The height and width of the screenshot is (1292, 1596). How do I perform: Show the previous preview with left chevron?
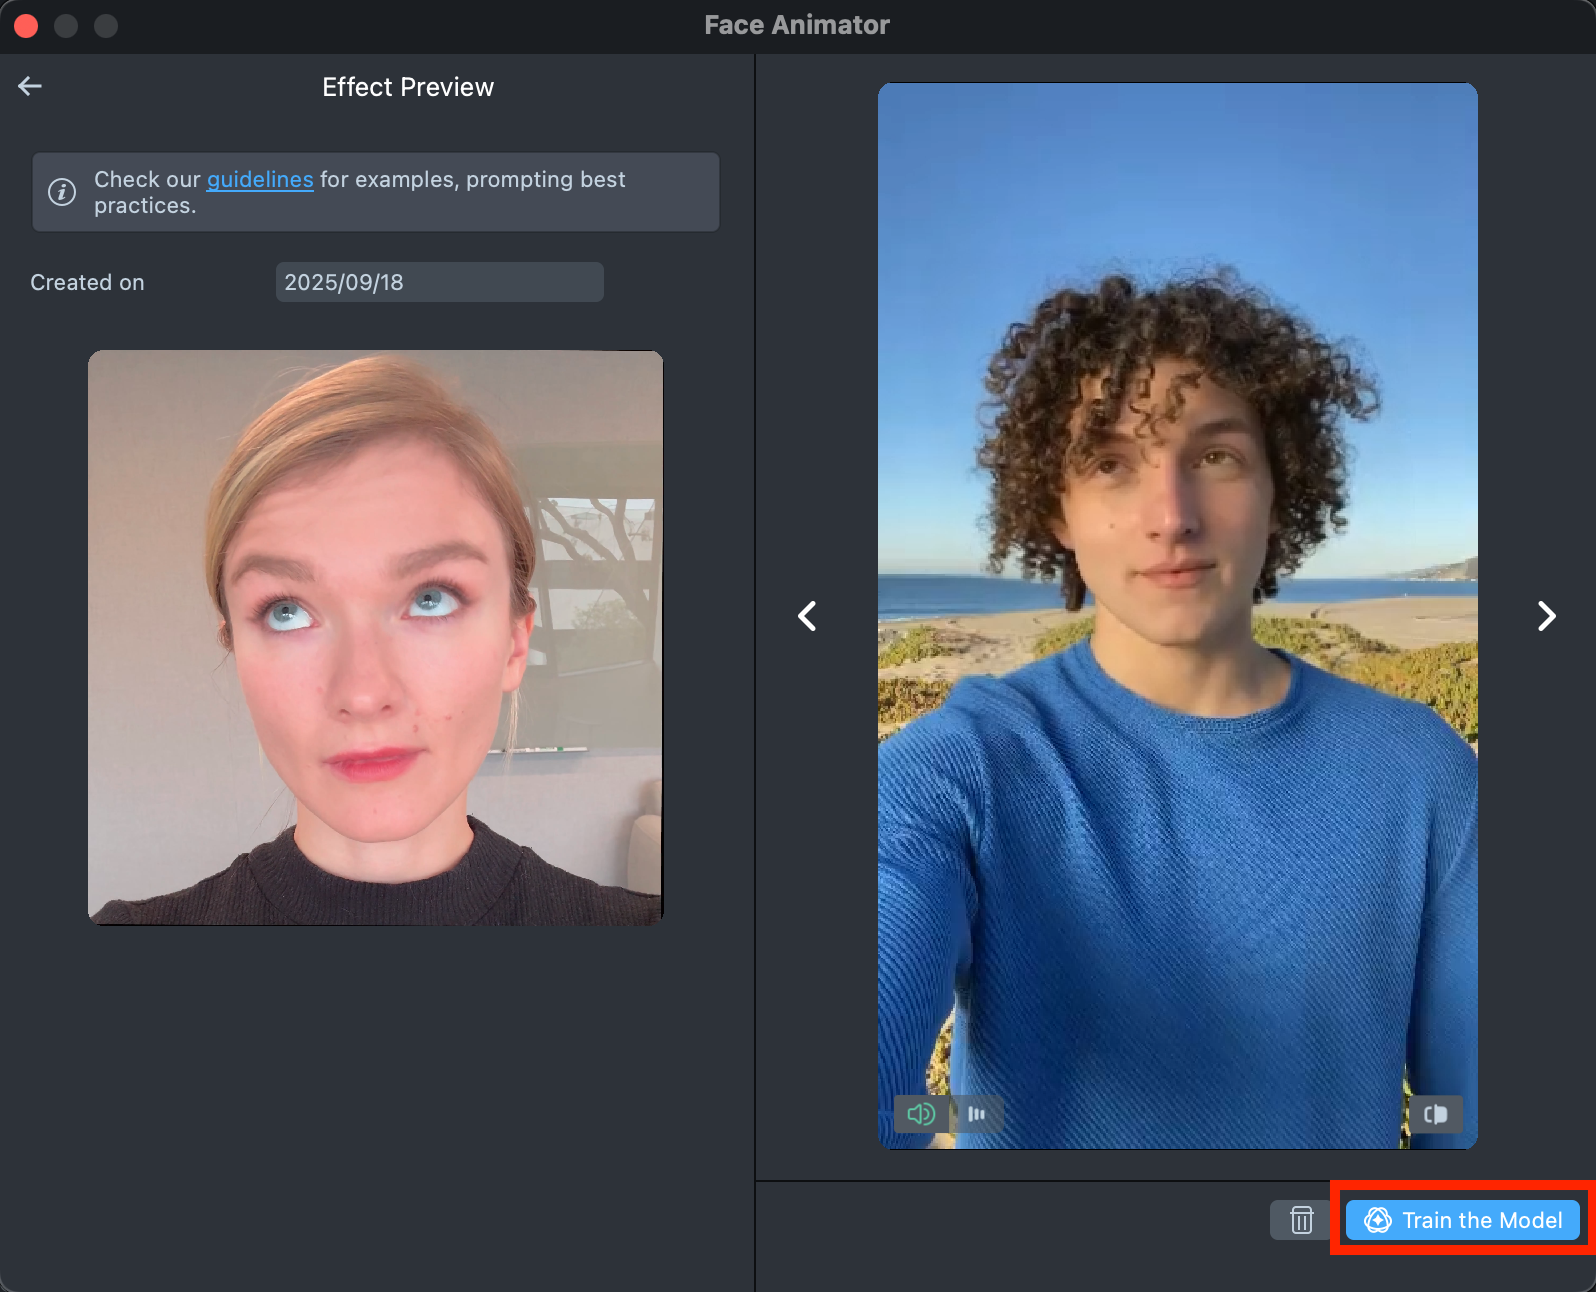pos(807,616)
